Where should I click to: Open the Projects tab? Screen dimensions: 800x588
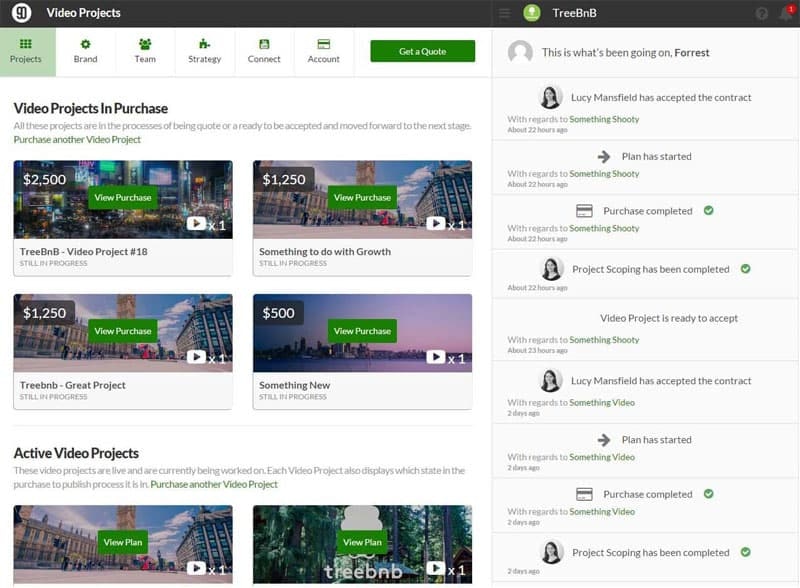[x=26, y=52]
